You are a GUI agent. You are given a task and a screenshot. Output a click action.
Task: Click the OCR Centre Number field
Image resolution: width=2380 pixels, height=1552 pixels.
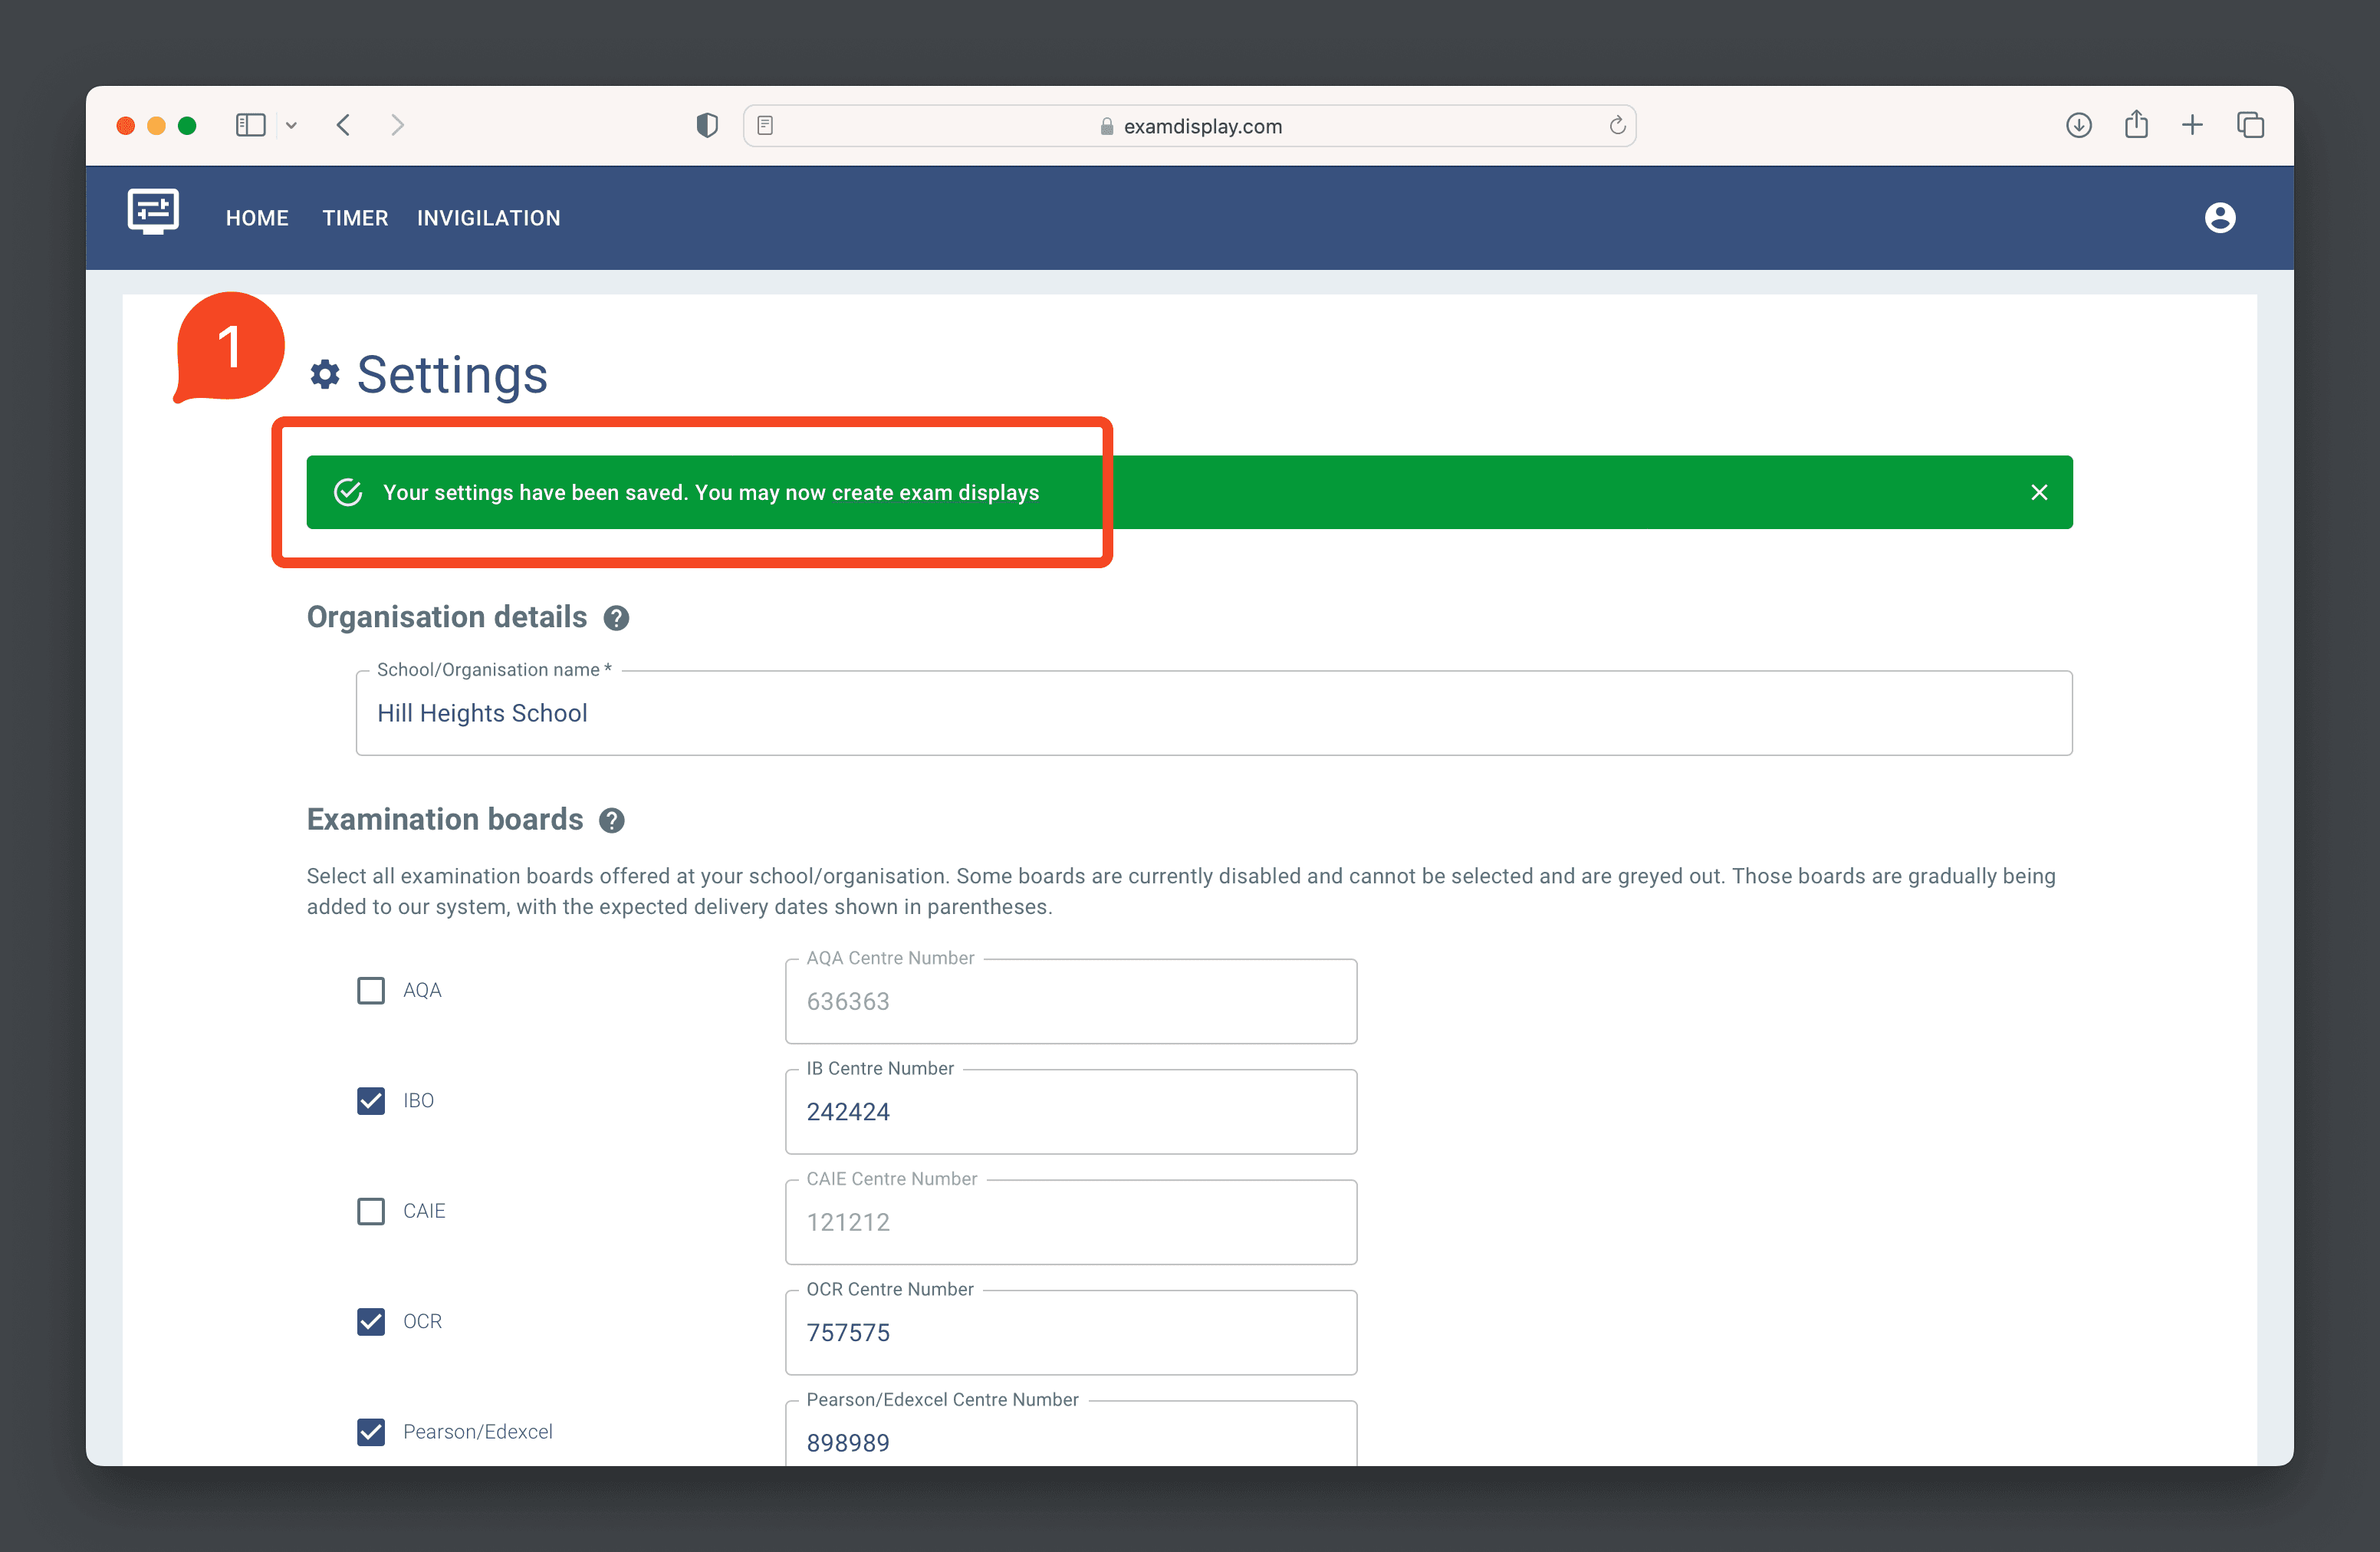click(1071, 1332)
